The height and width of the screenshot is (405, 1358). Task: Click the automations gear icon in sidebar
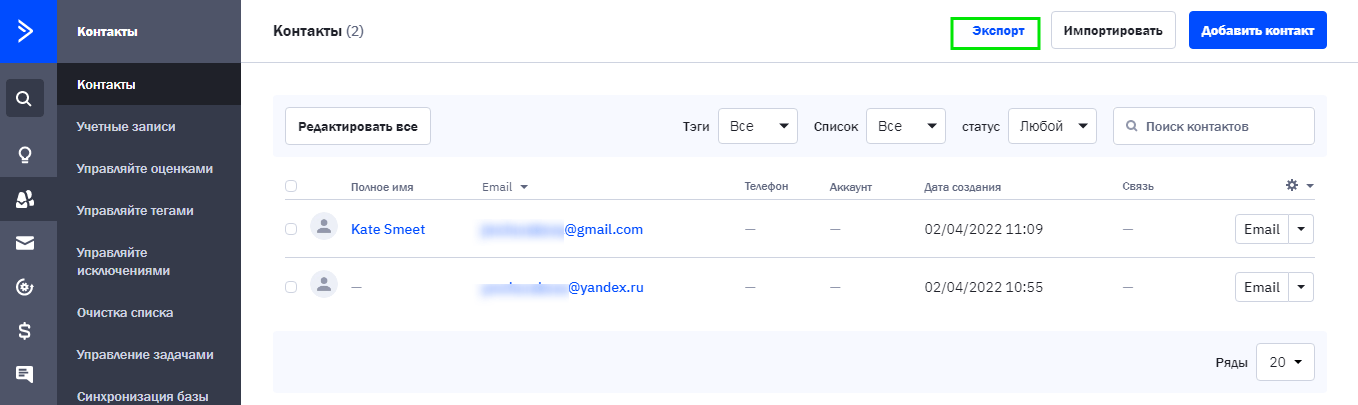[25, 287]
